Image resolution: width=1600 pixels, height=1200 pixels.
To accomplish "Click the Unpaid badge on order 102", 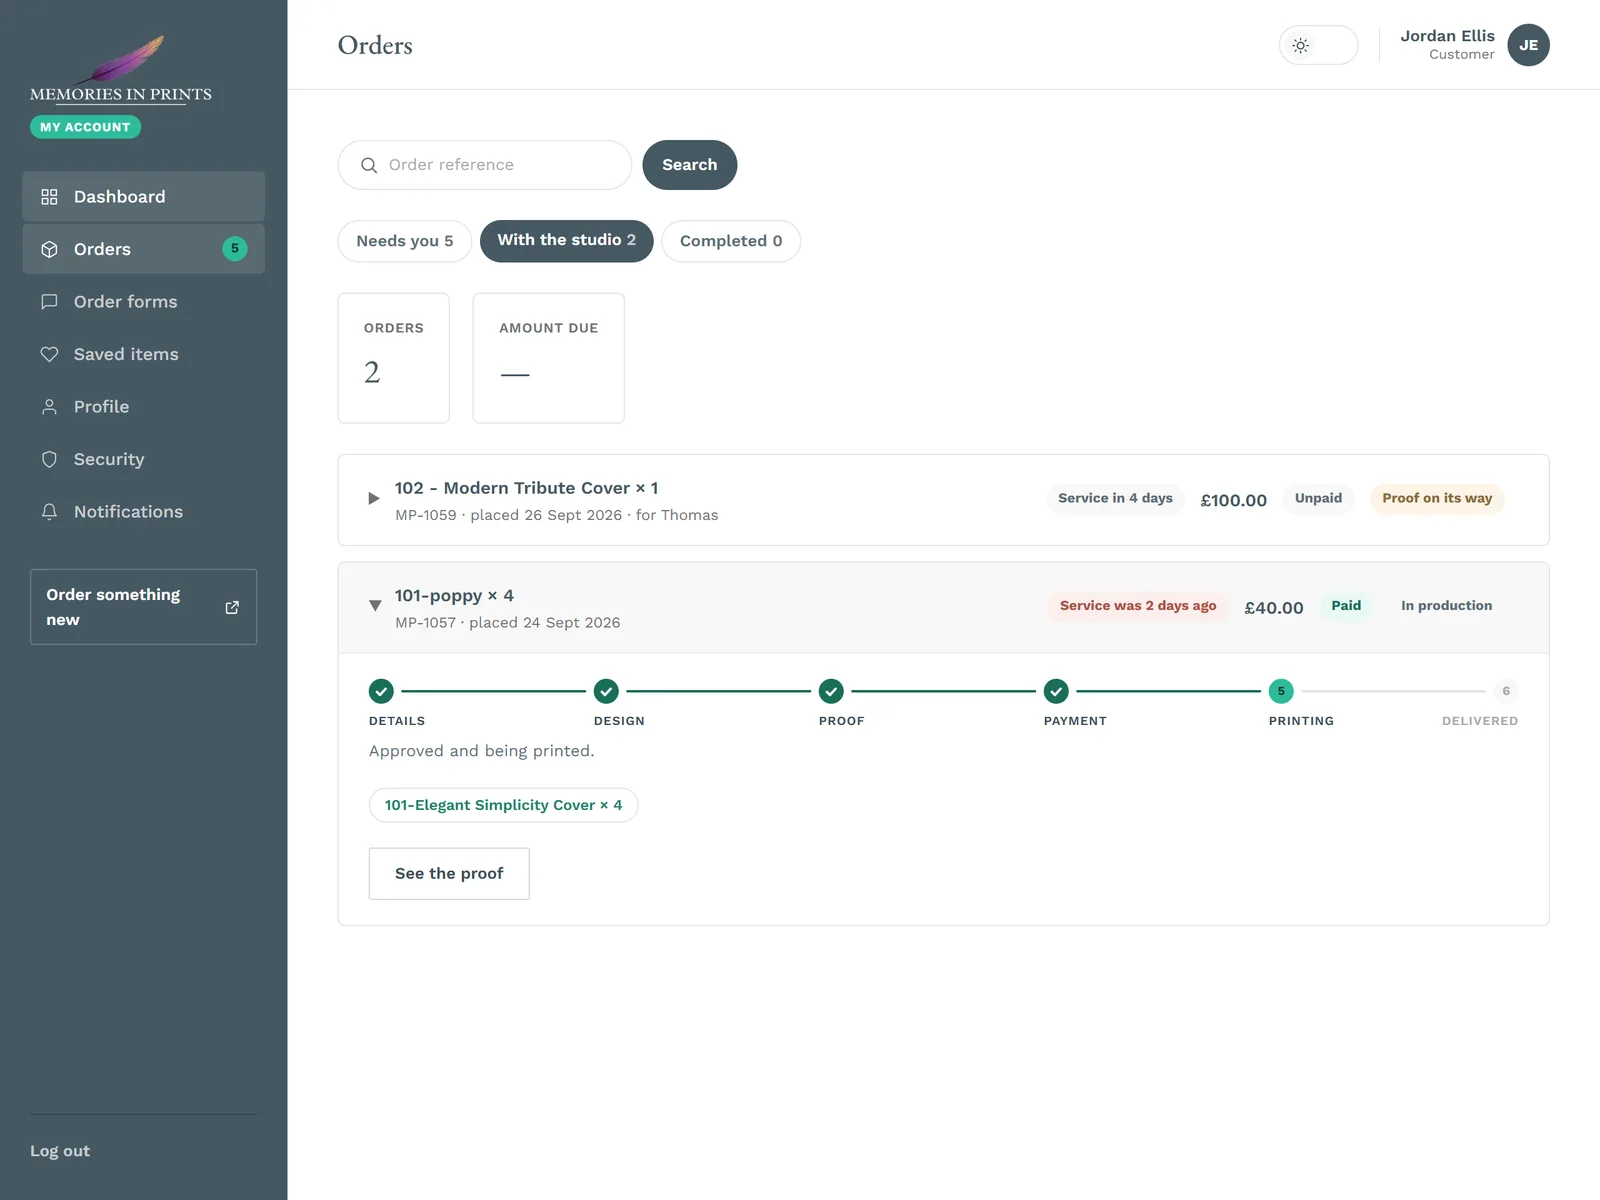I will point(1318,498).
